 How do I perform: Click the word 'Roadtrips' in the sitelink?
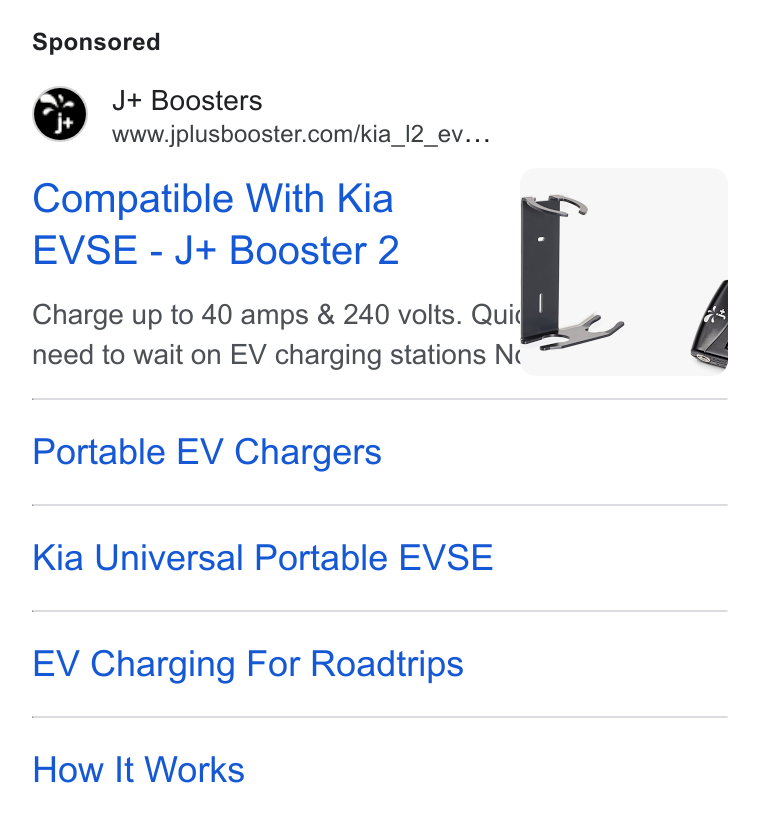tap(387, 664)
